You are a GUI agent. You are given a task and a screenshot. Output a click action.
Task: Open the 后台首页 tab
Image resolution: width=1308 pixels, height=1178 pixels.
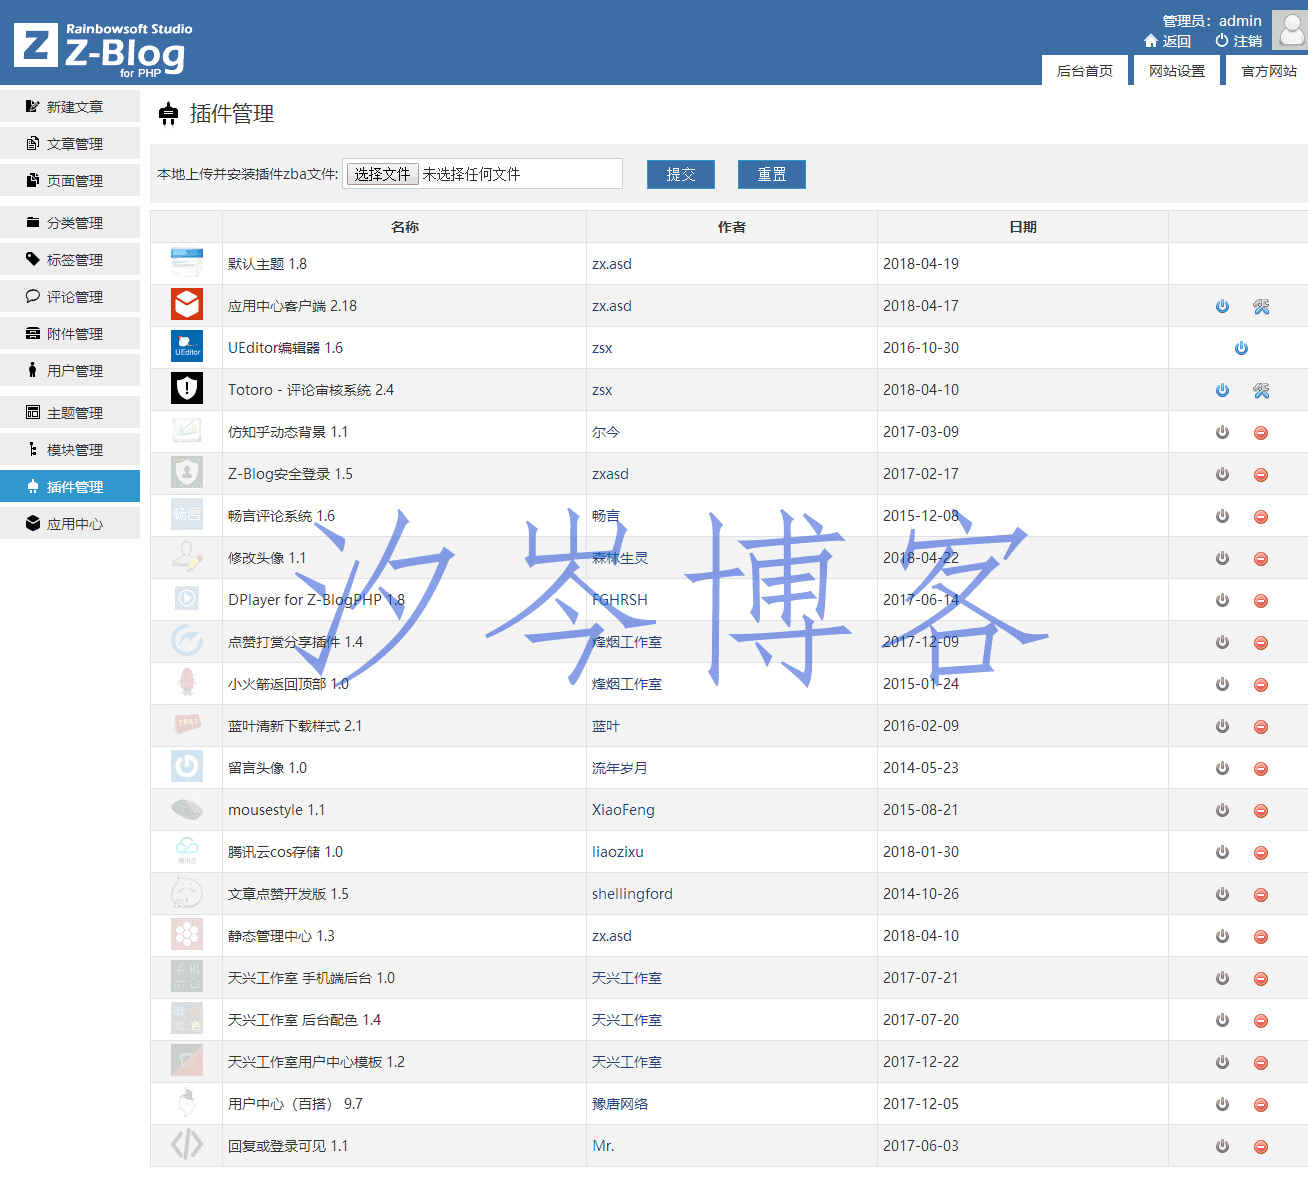point(1084,71)
